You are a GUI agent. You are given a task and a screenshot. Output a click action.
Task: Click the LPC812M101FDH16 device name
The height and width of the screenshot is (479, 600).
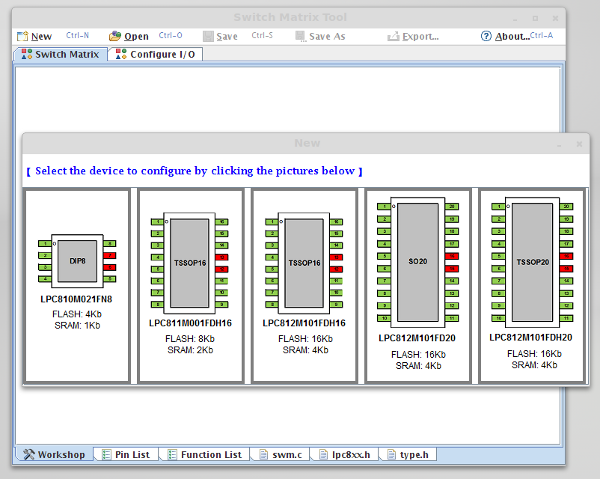[304, 323]
